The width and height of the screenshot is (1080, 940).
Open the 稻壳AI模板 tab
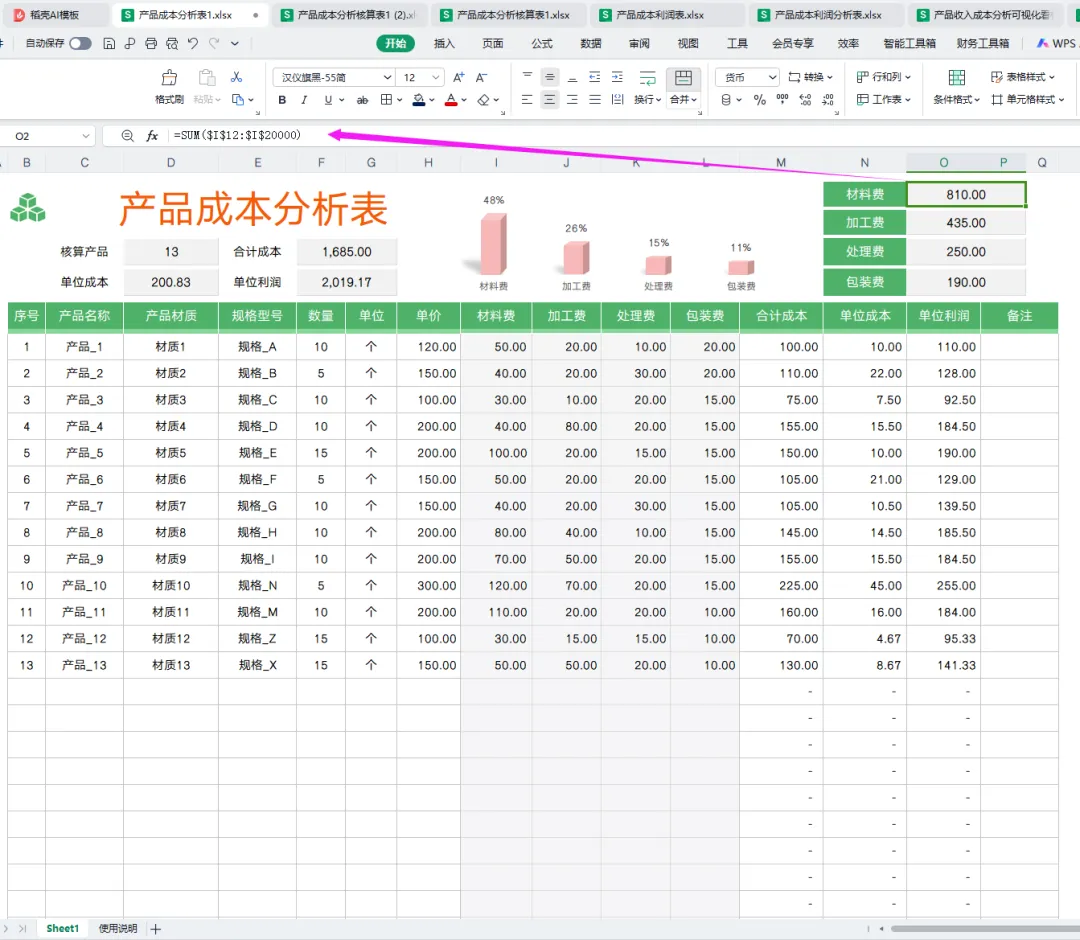tap(54, 14)
